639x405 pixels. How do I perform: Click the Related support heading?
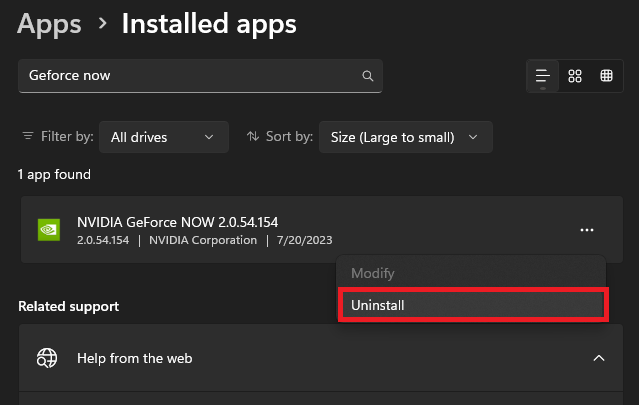(x=68, y=306)
